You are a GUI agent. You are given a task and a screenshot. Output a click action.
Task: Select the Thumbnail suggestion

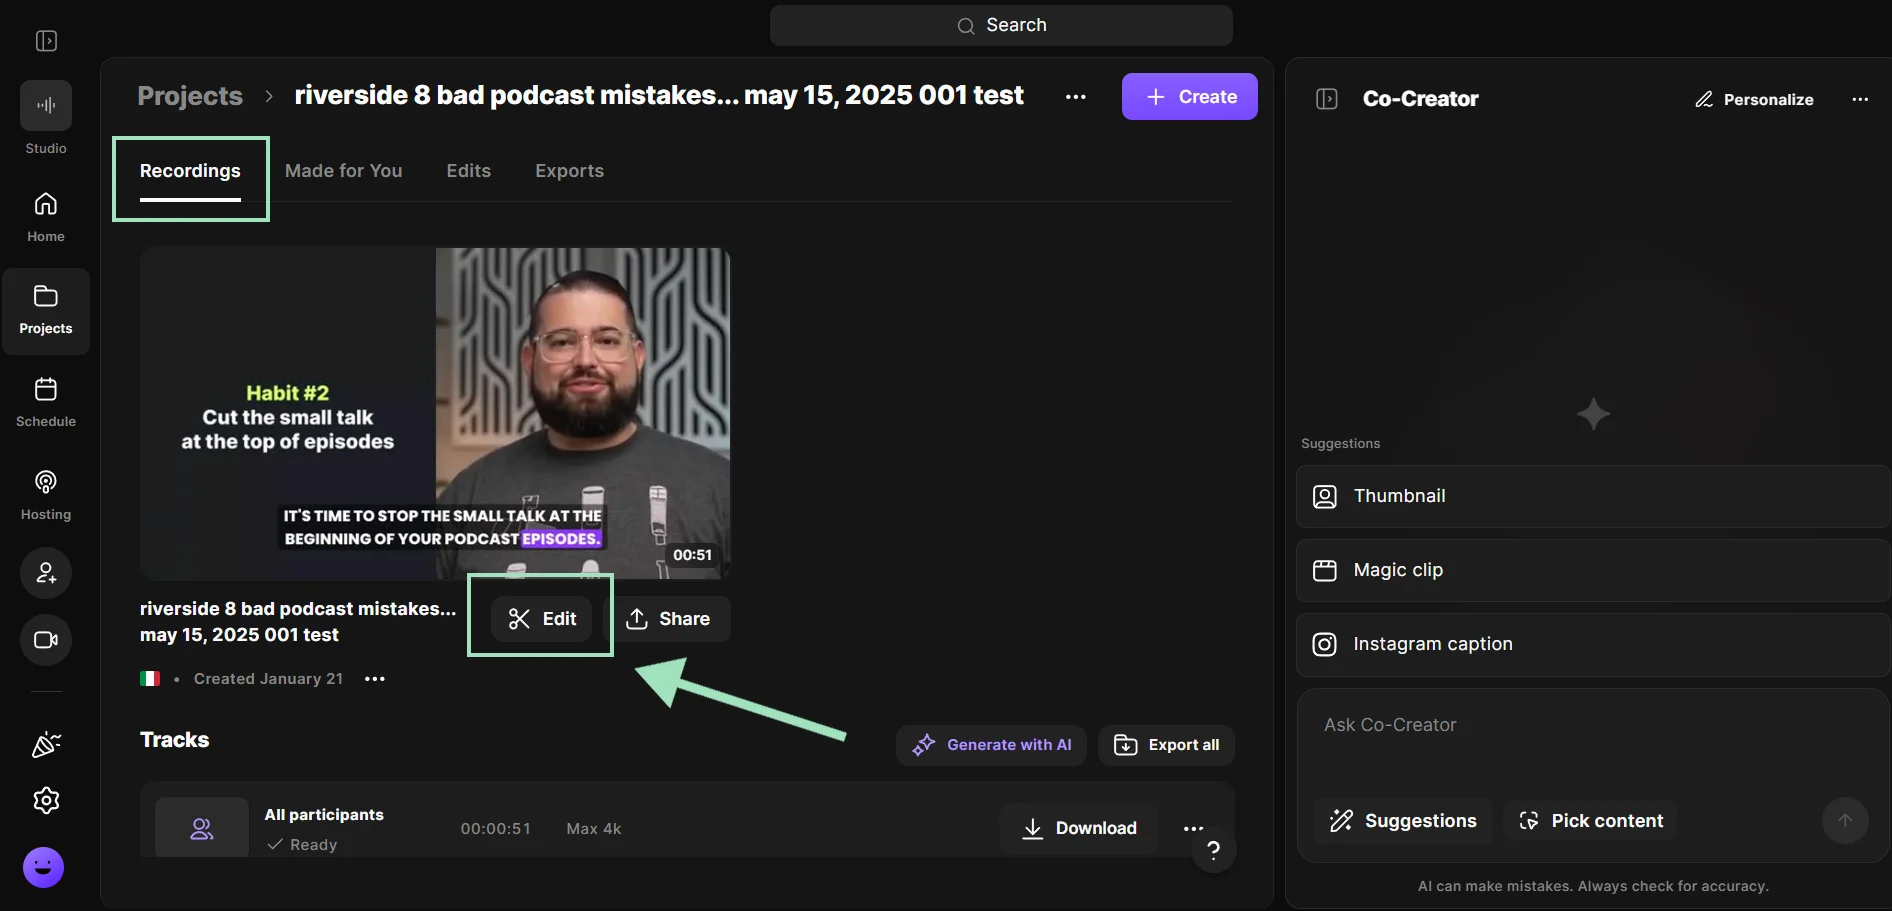point(1594,496)
